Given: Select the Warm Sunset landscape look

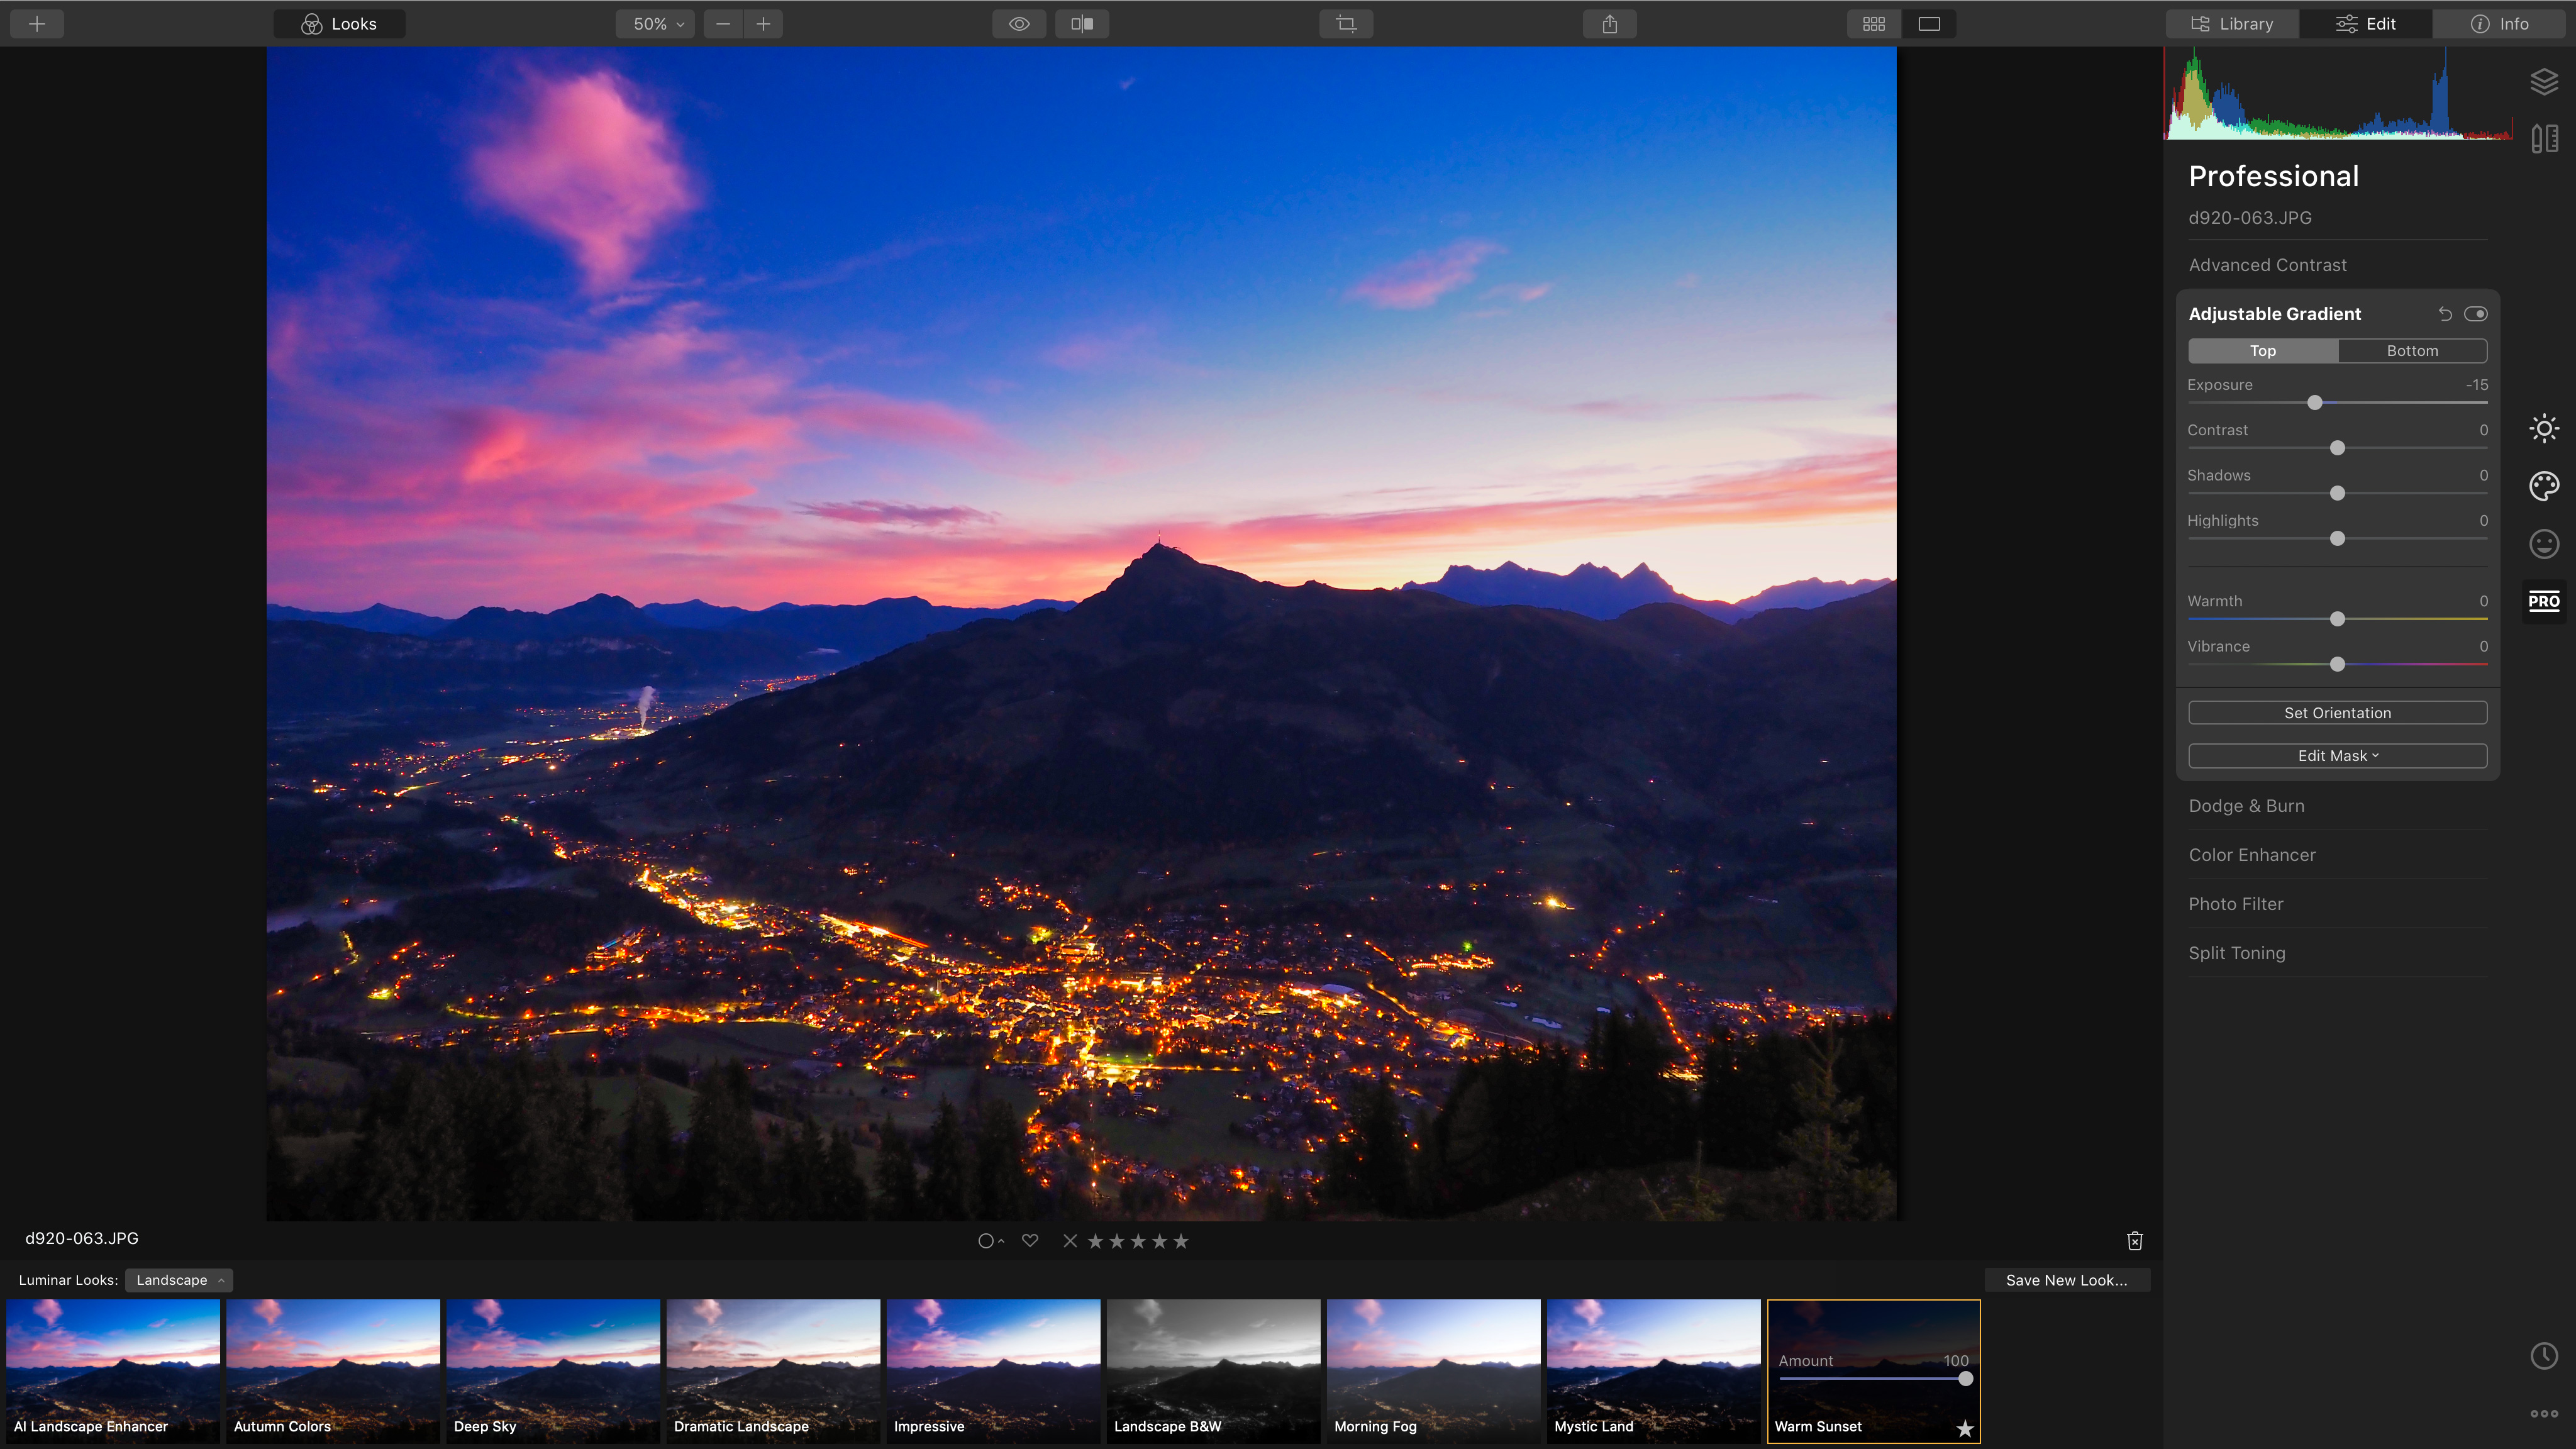Looking at the screenshot, I should (1872, 1371).
